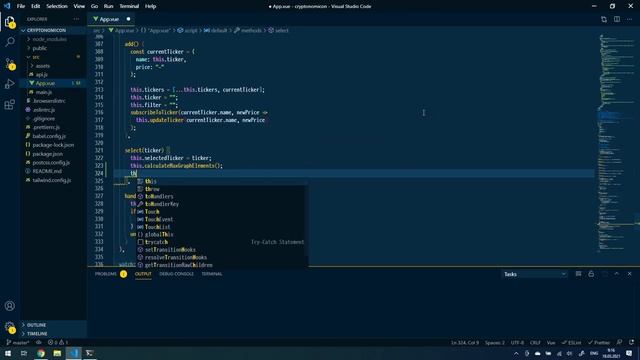Viewport: 640px width, 360px height.
Task: Open Explorer more actions ellipsis
Action: click(77, 19)
